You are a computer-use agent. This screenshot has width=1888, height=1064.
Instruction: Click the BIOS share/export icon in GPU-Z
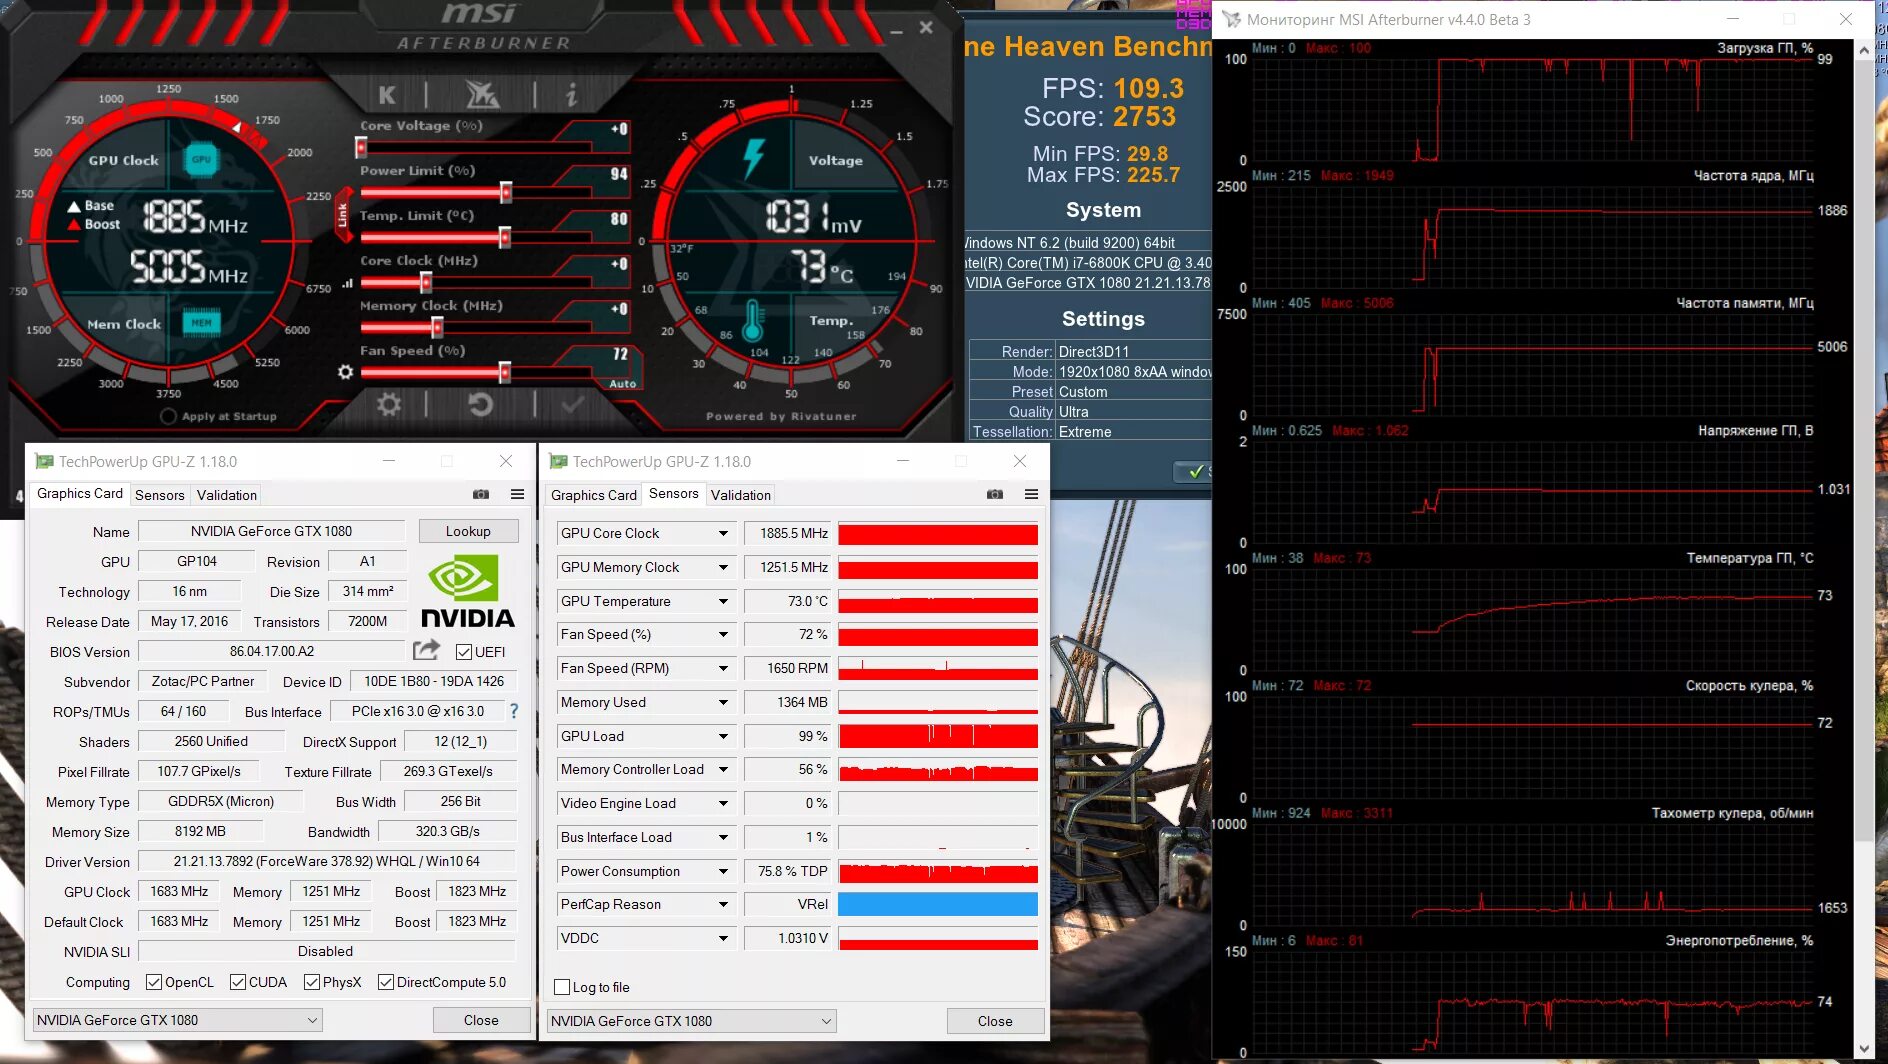click(426, 650)
